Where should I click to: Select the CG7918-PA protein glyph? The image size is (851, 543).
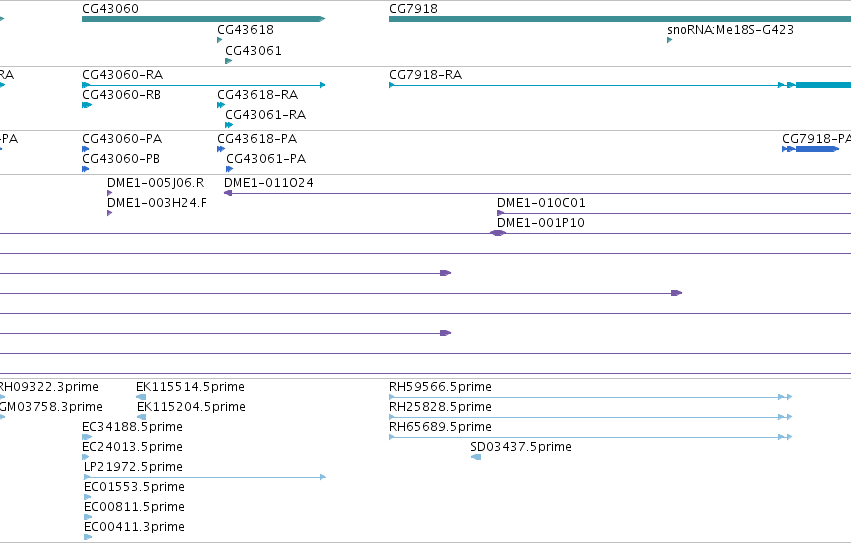click(x=811, y=149)
